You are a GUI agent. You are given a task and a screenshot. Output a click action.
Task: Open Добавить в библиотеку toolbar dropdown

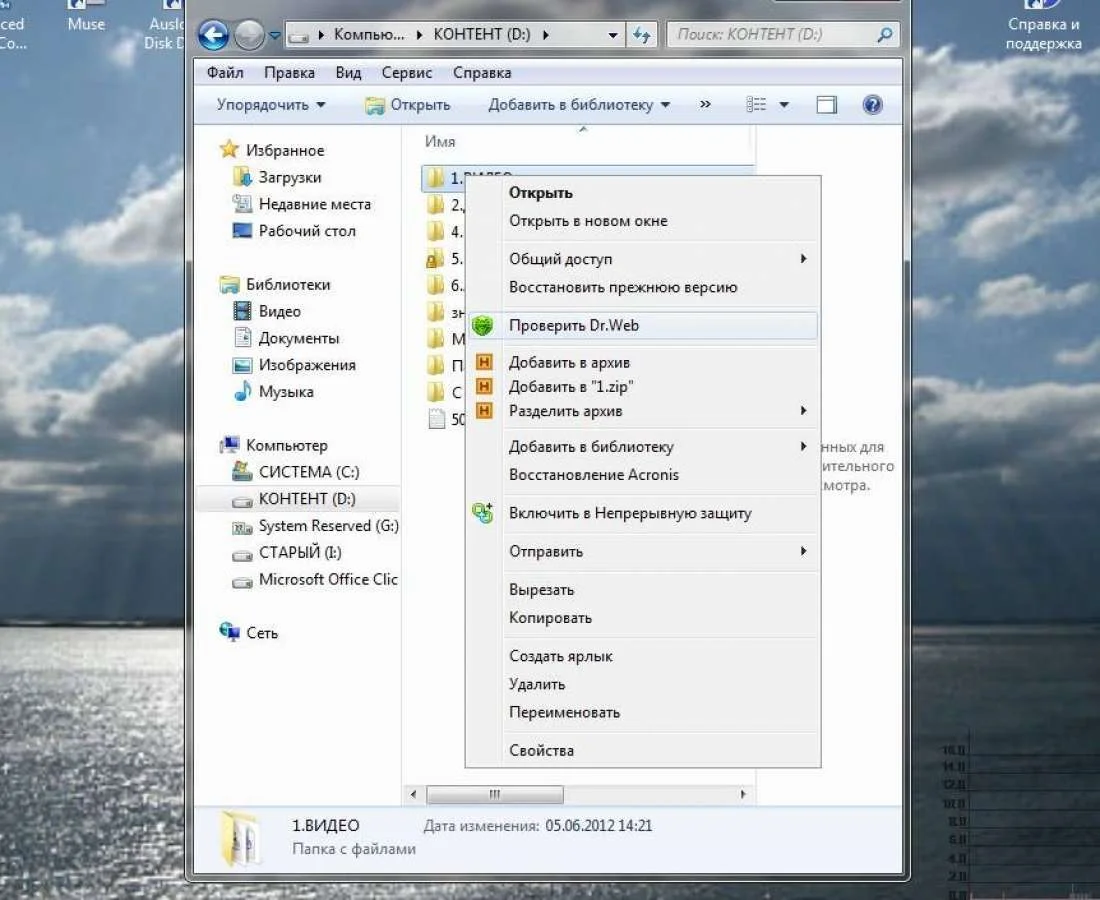[x=579, y=105]
